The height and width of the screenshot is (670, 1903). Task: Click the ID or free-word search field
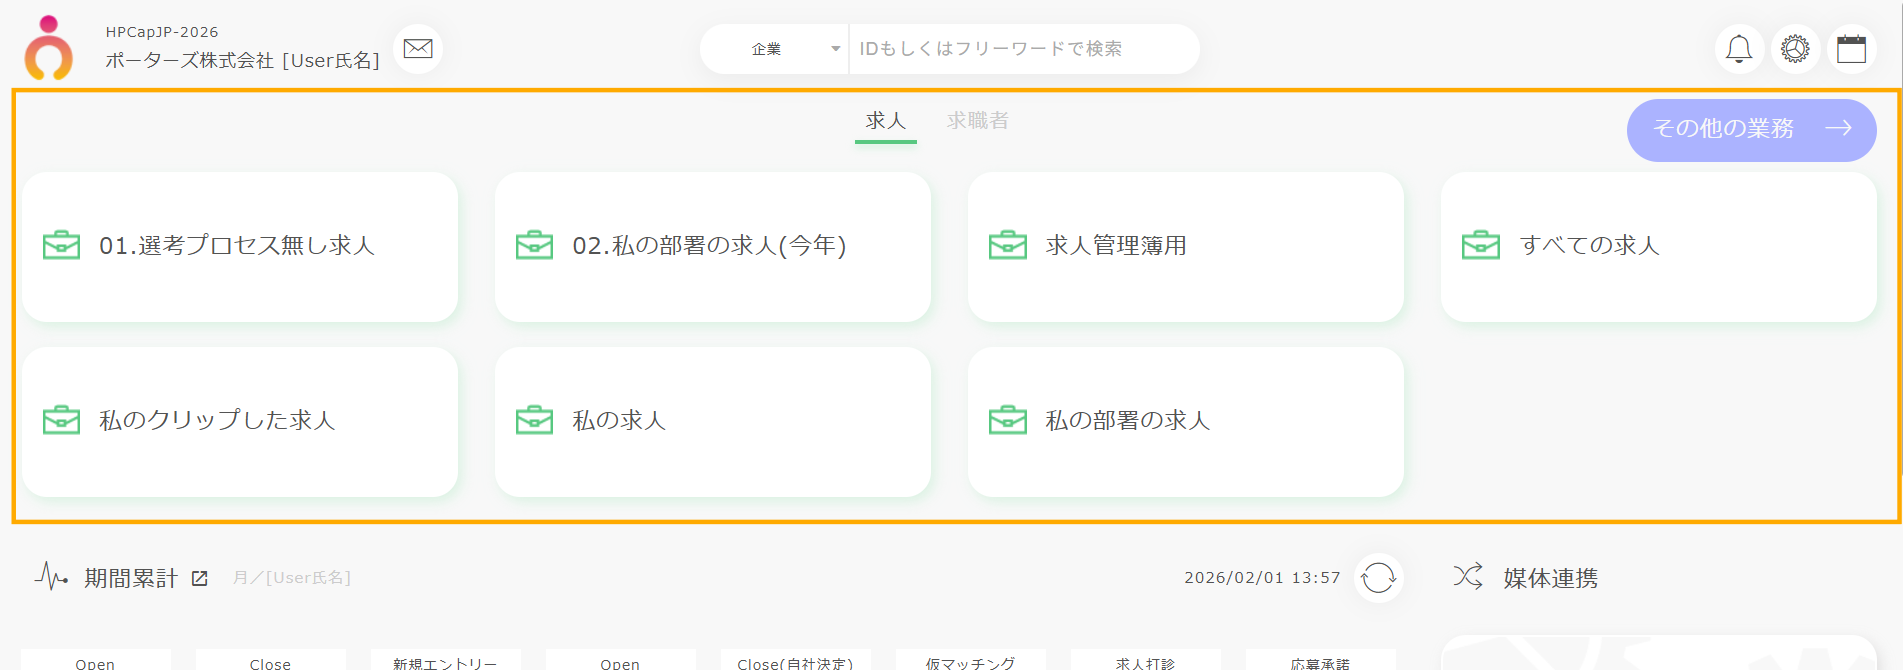click(1020, 49)
